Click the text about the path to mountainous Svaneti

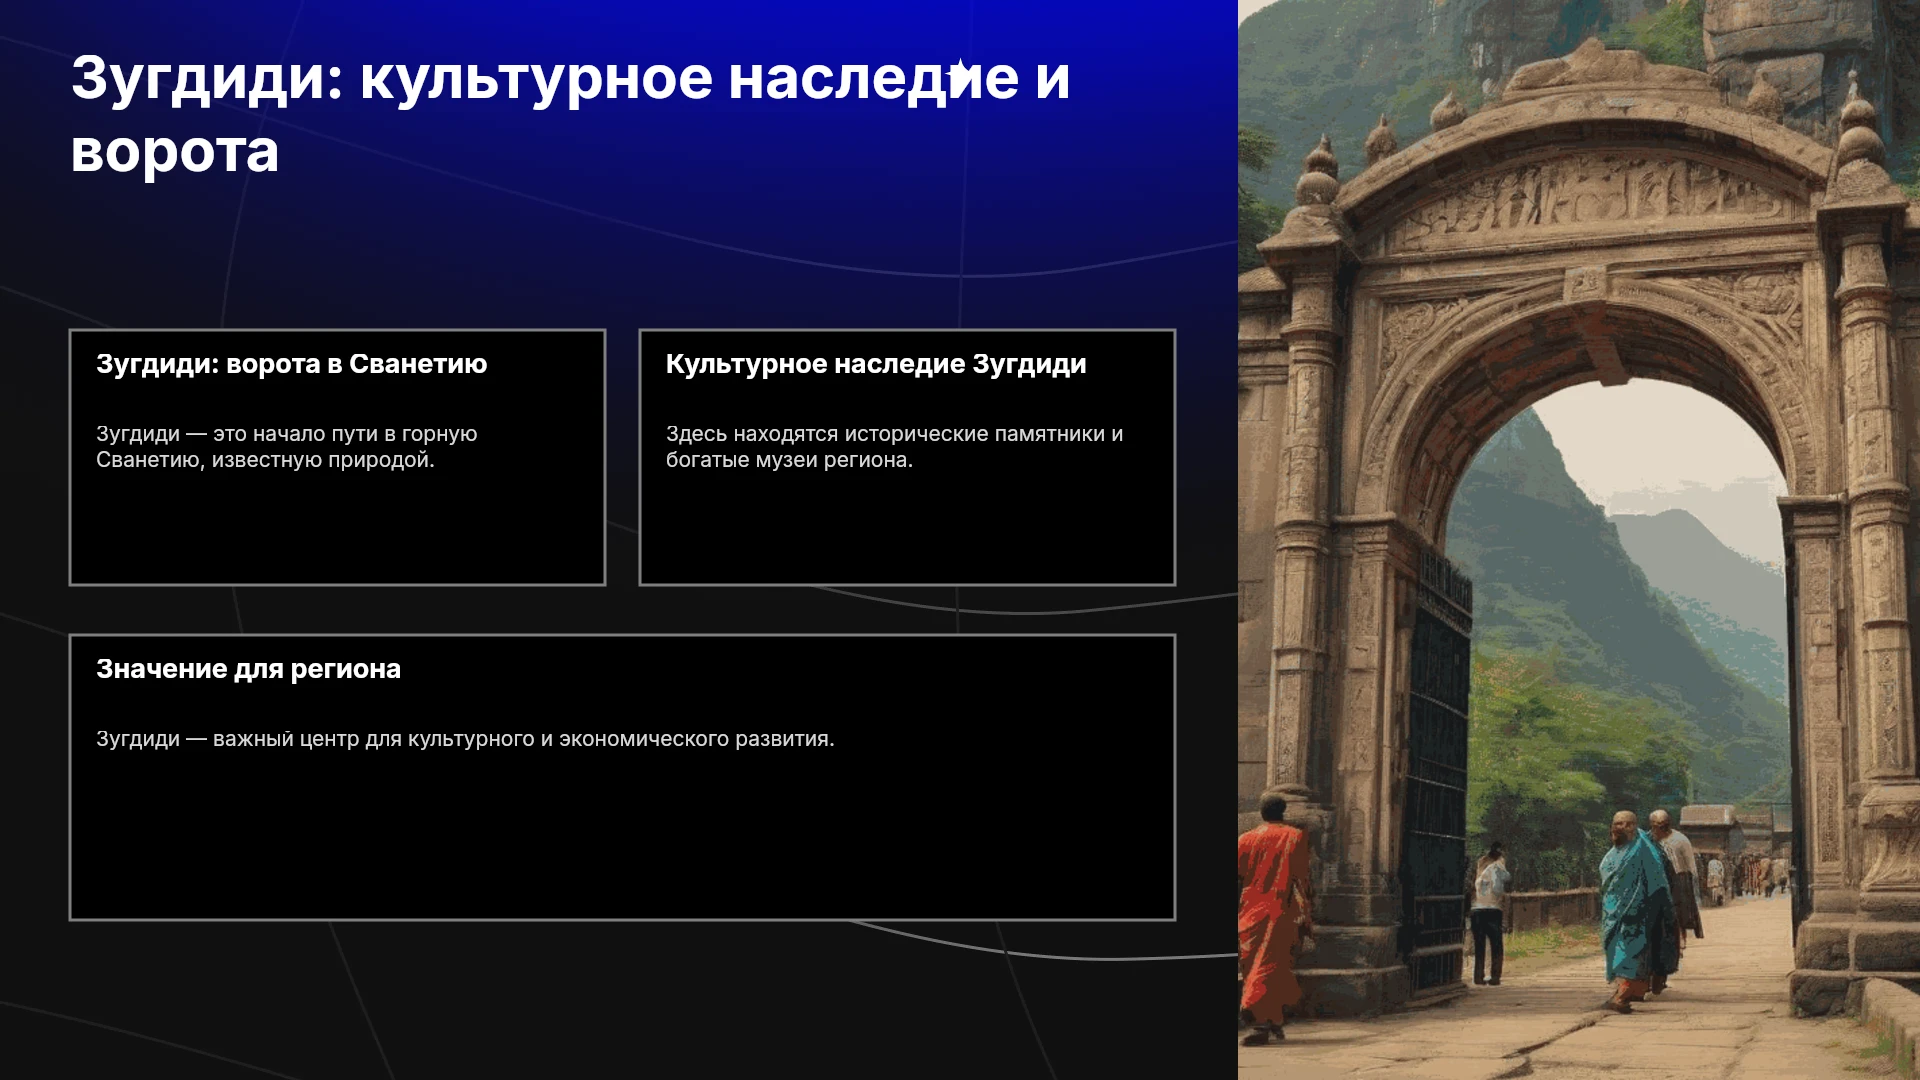click(287, 447)
